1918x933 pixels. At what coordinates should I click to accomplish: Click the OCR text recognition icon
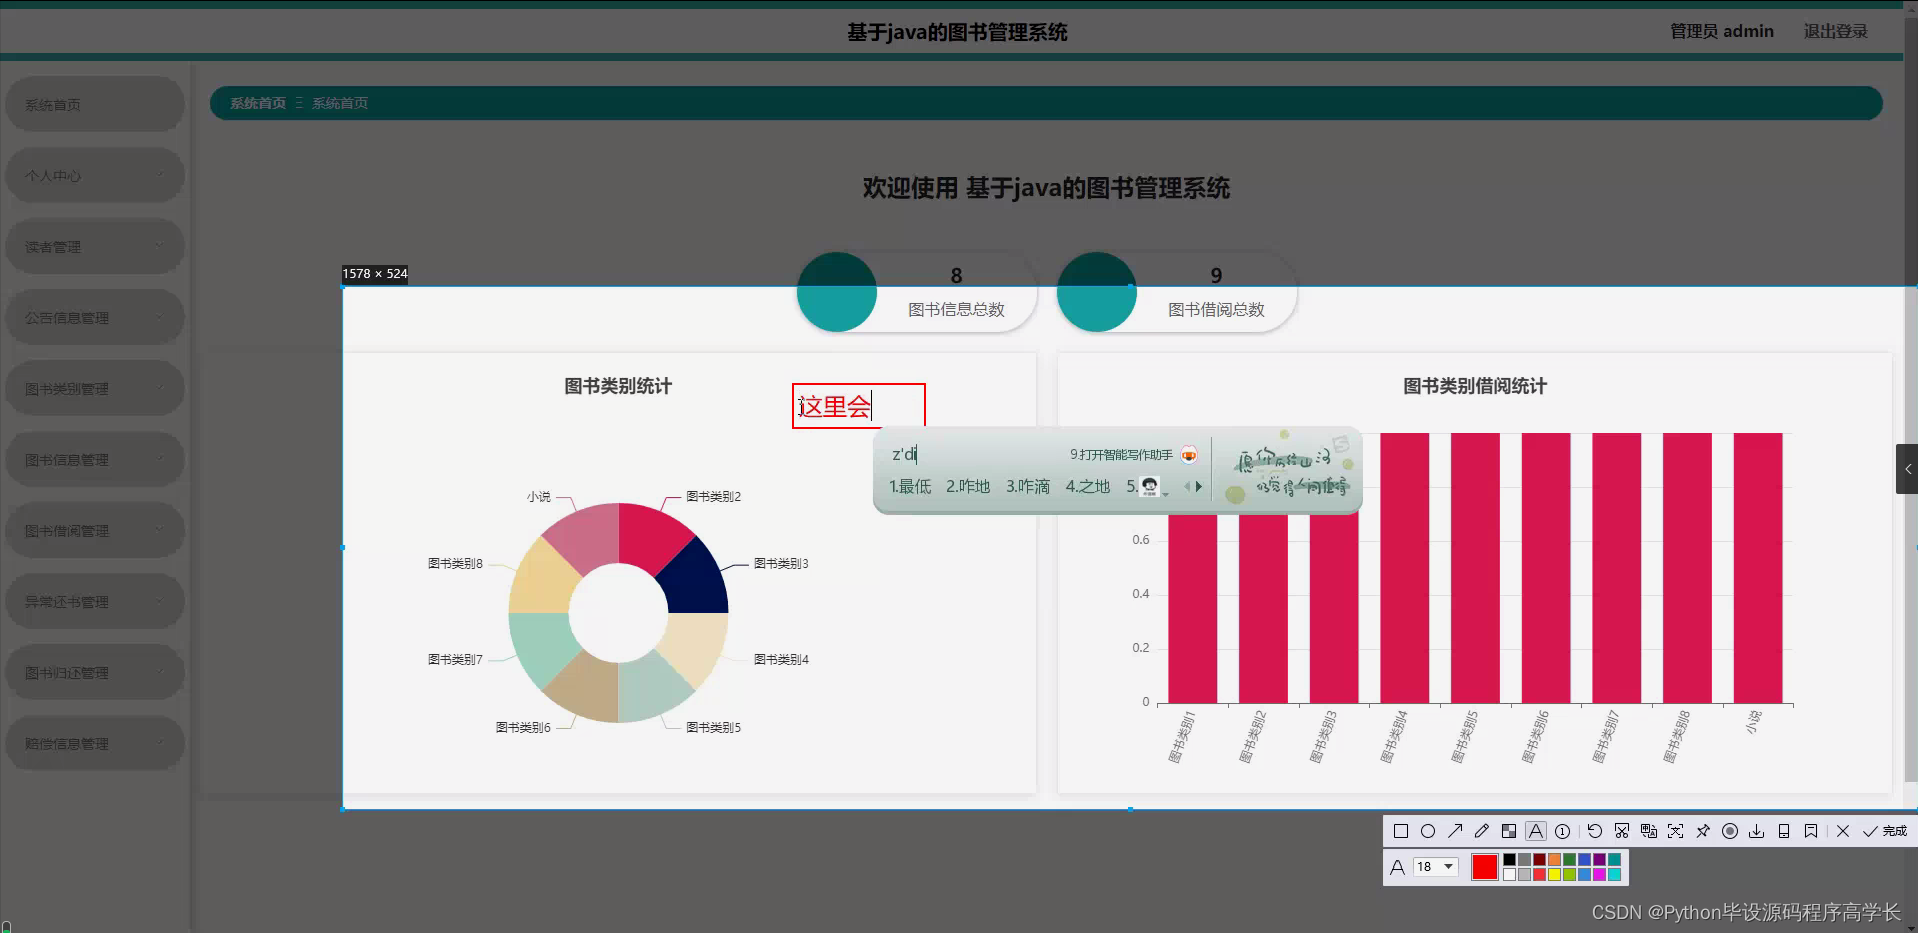coord(1647,831)
